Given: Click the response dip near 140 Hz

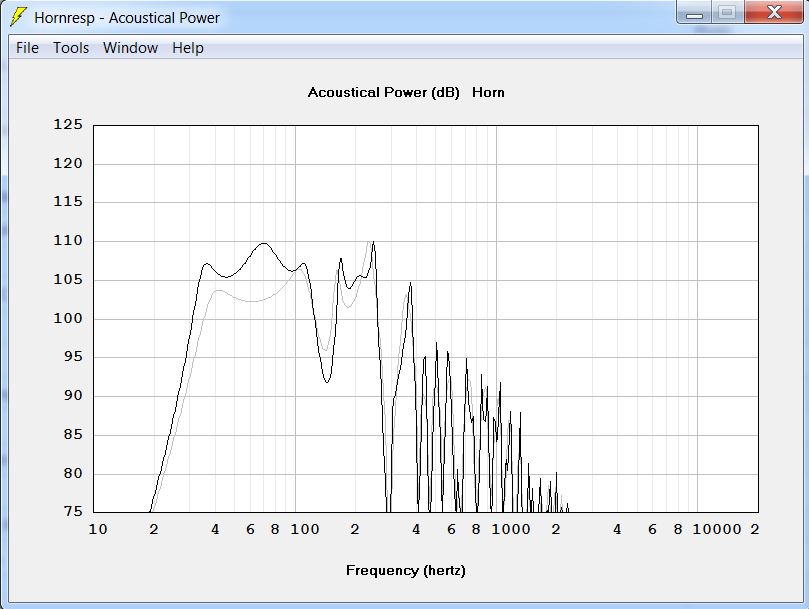Looking at the screenshot, I should point(327,381).
